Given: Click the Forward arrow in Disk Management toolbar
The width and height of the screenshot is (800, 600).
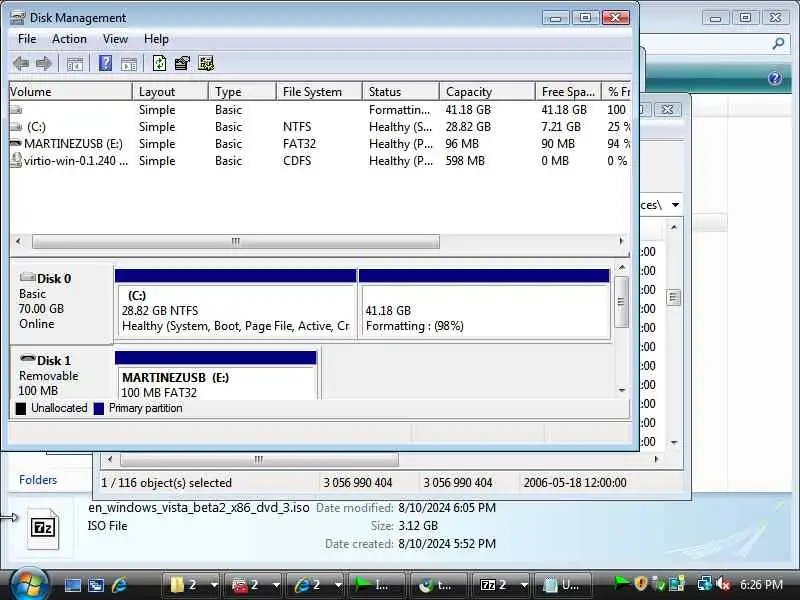Looking at the screenshot, I should click(44, 64).
